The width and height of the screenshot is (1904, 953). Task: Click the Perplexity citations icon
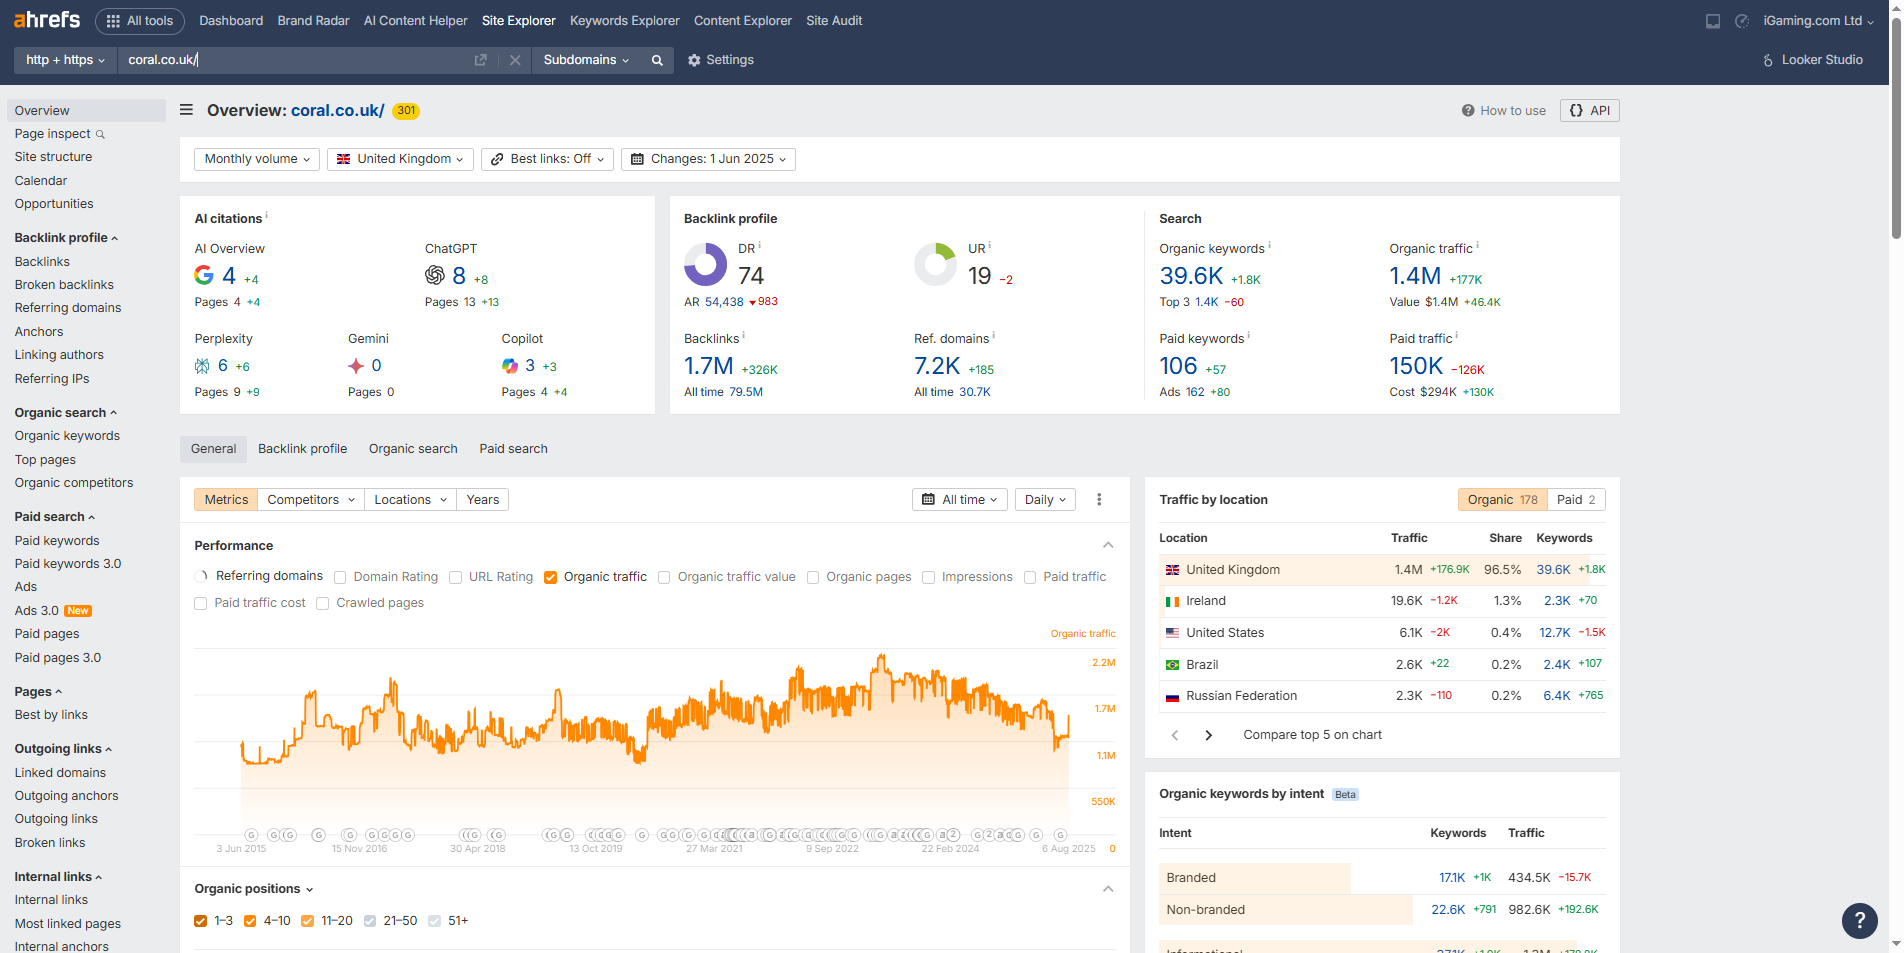(x=202, y=366)
